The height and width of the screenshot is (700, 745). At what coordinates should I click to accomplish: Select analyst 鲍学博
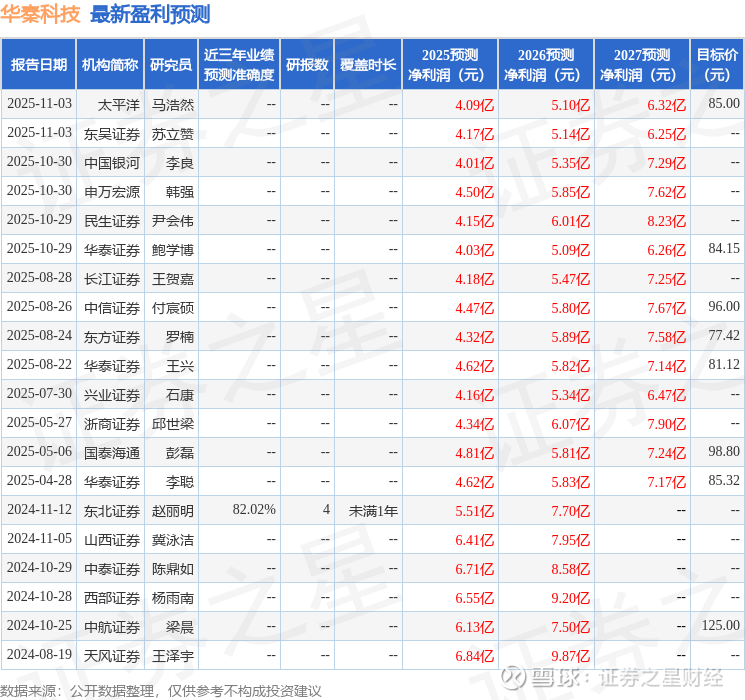click(172, 250)
